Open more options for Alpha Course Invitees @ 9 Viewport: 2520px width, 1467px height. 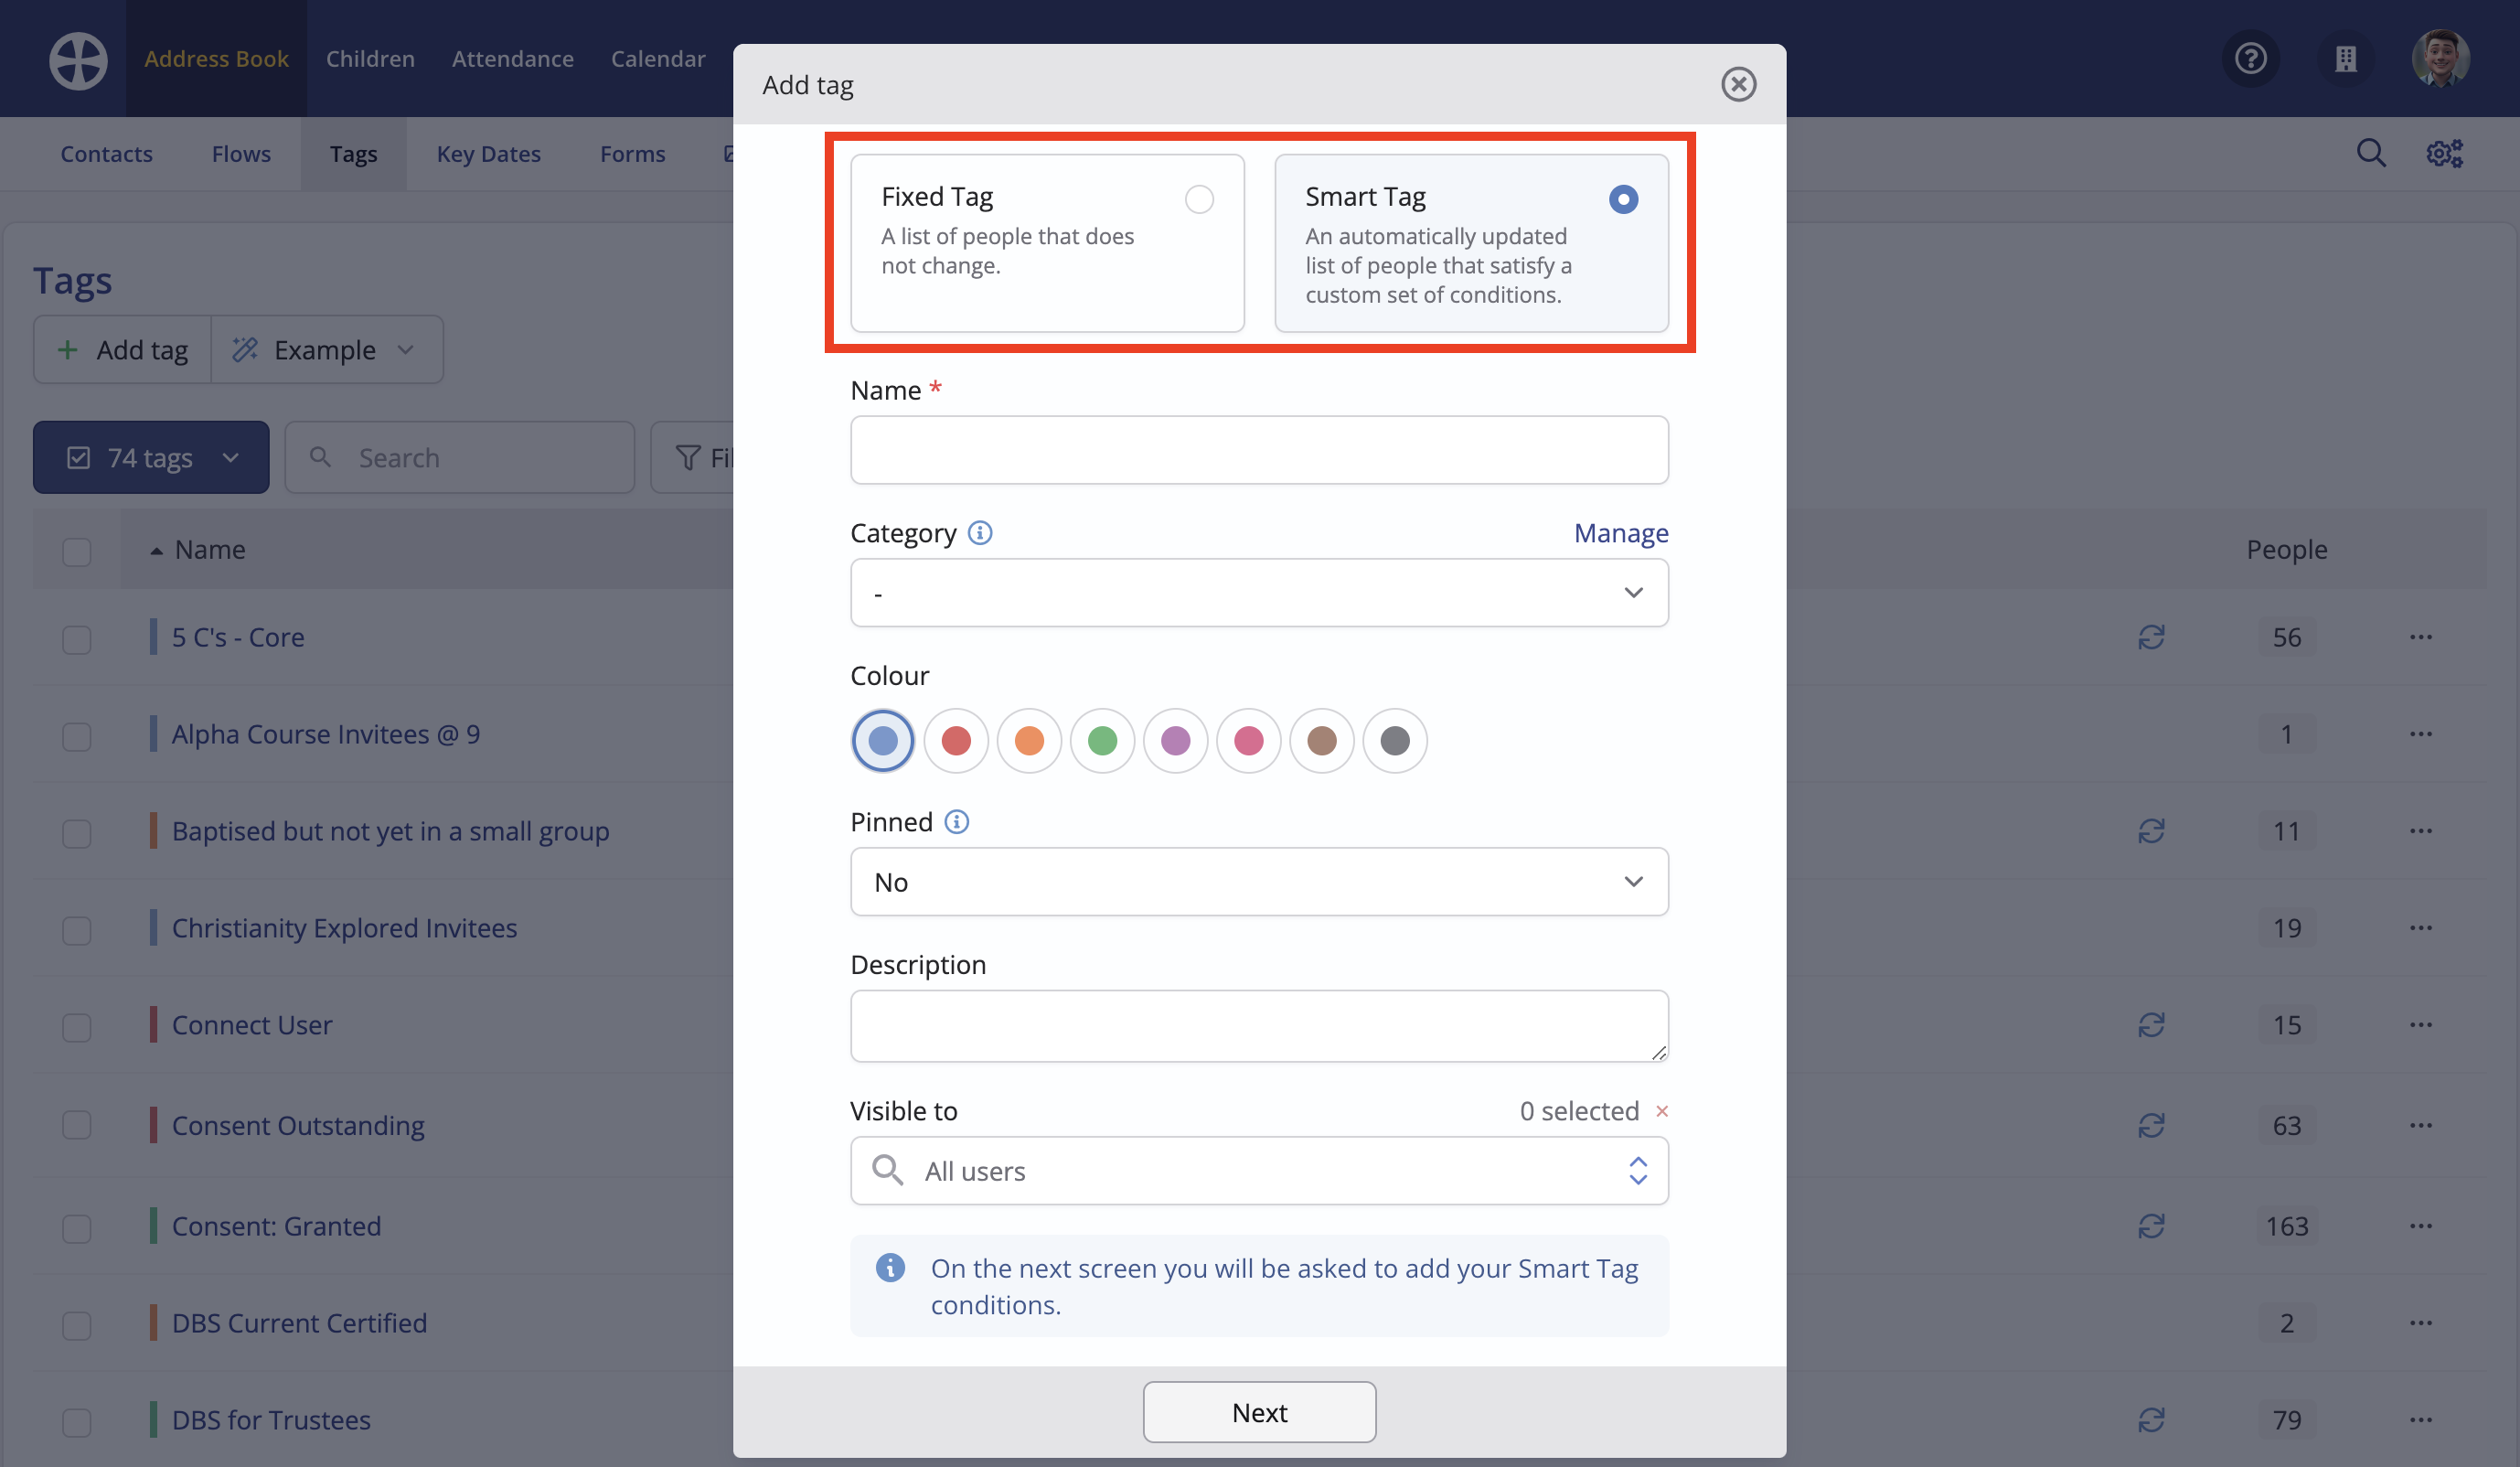[x=2420, y=734]
